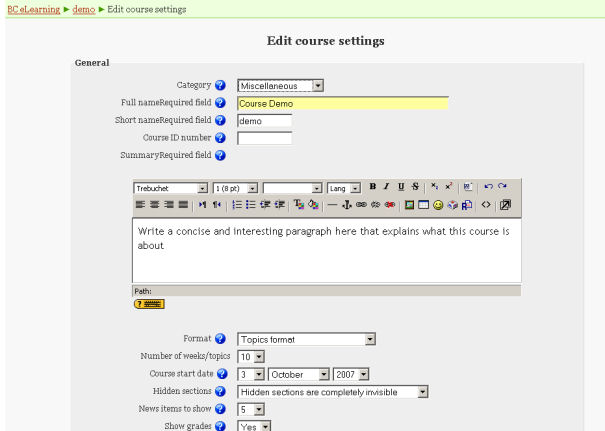Go to the demo breadcrumb link
The height and width of the screenshot is (431, 605).
coord(84,9)
